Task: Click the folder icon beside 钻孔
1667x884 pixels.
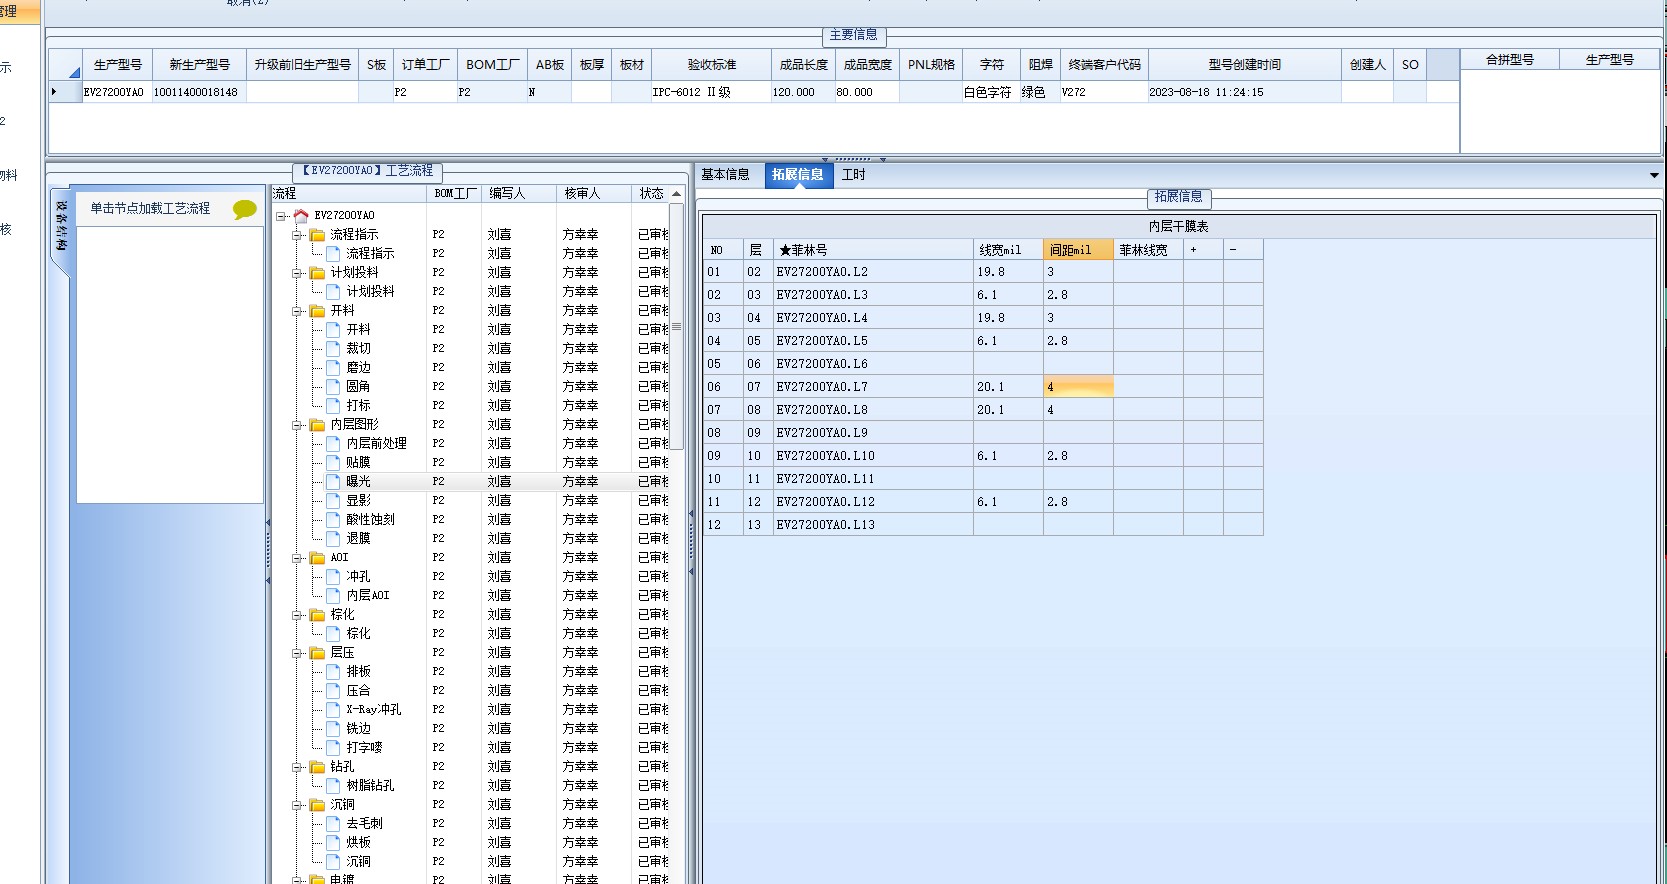Action: (x=317, y=766)
